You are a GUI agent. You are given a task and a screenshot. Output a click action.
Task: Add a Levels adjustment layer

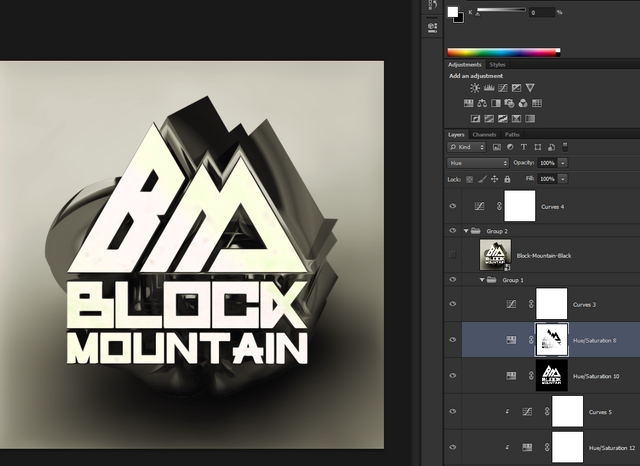[489, 88]
